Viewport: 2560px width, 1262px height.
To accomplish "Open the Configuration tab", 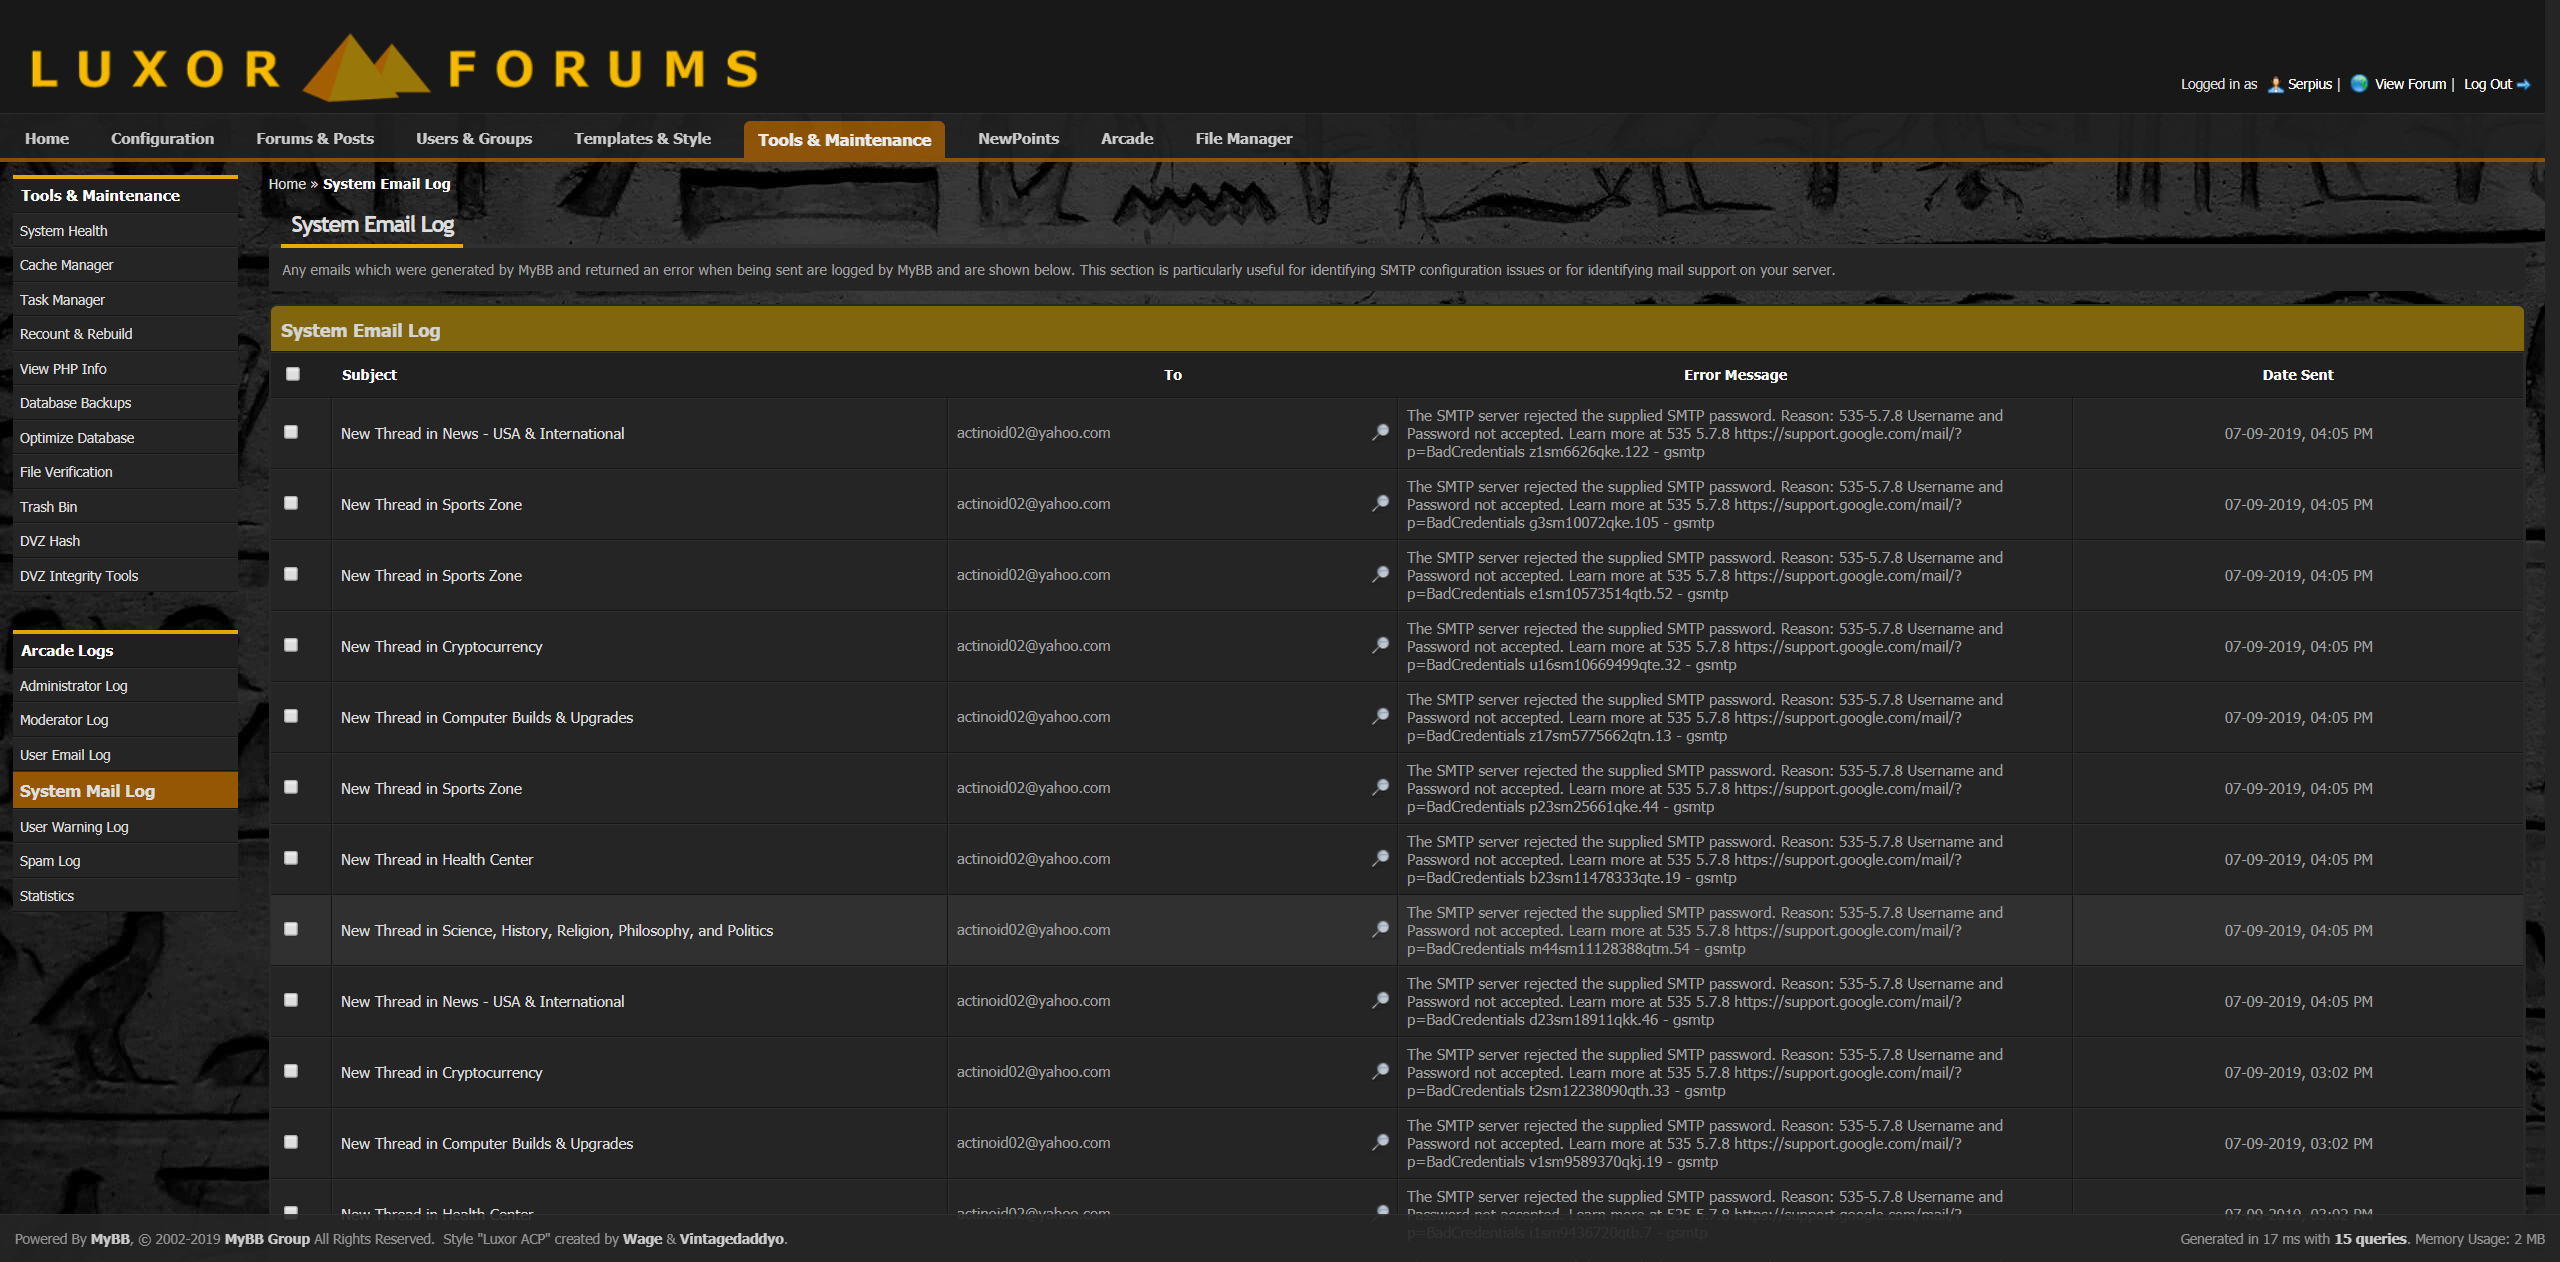I will pyautogui.click(x=162, y=139).
